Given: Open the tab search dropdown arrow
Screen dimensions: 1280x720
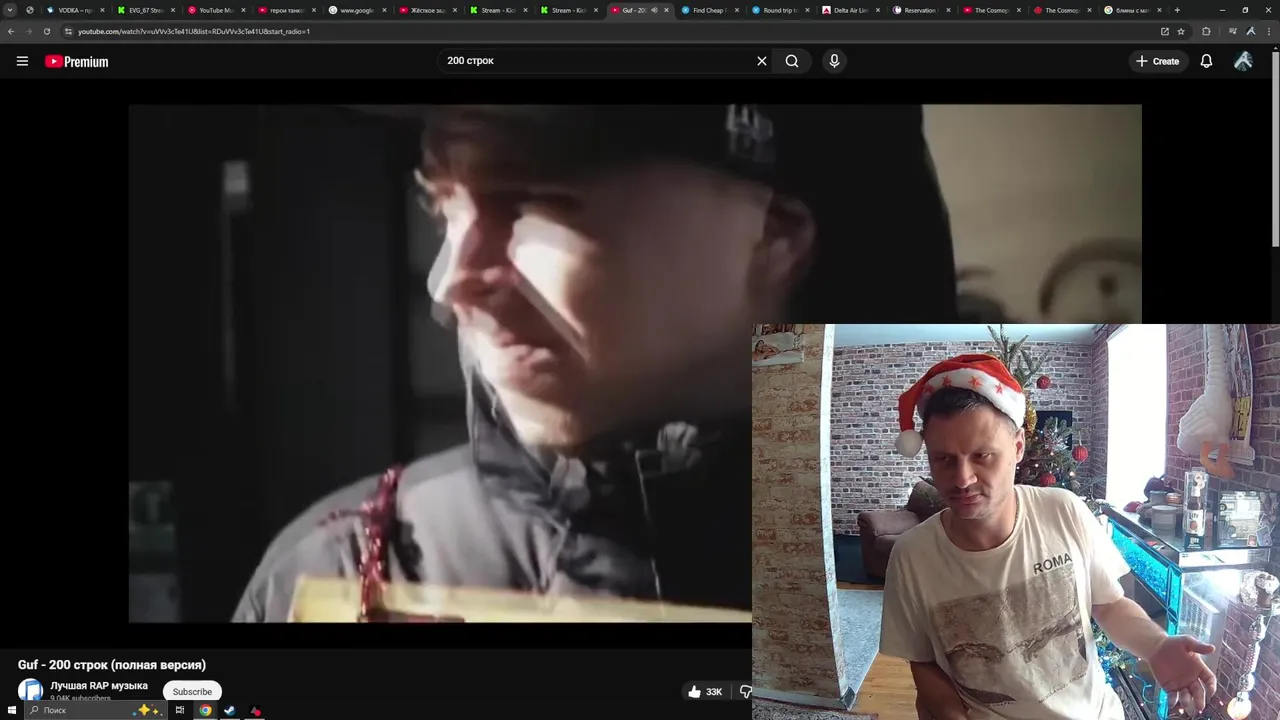Looking at the screenshot, I should point(10,10).
